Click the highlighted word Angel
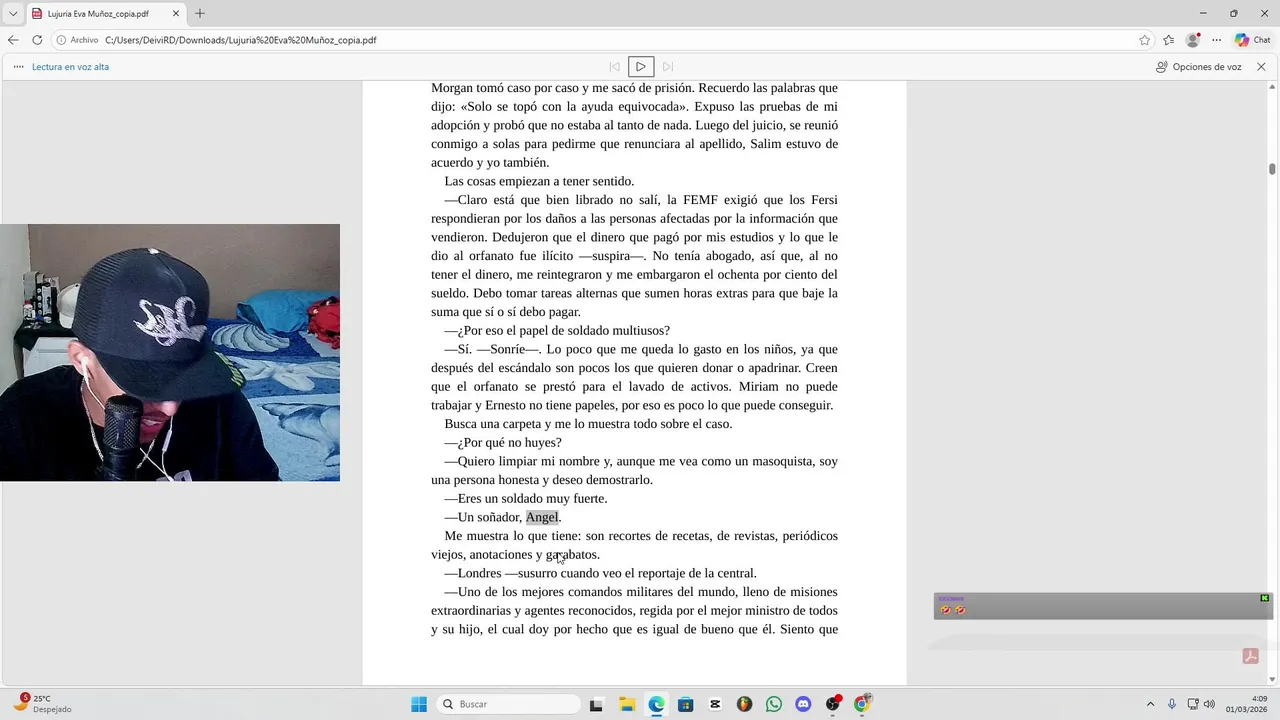 tap(542, 517)
